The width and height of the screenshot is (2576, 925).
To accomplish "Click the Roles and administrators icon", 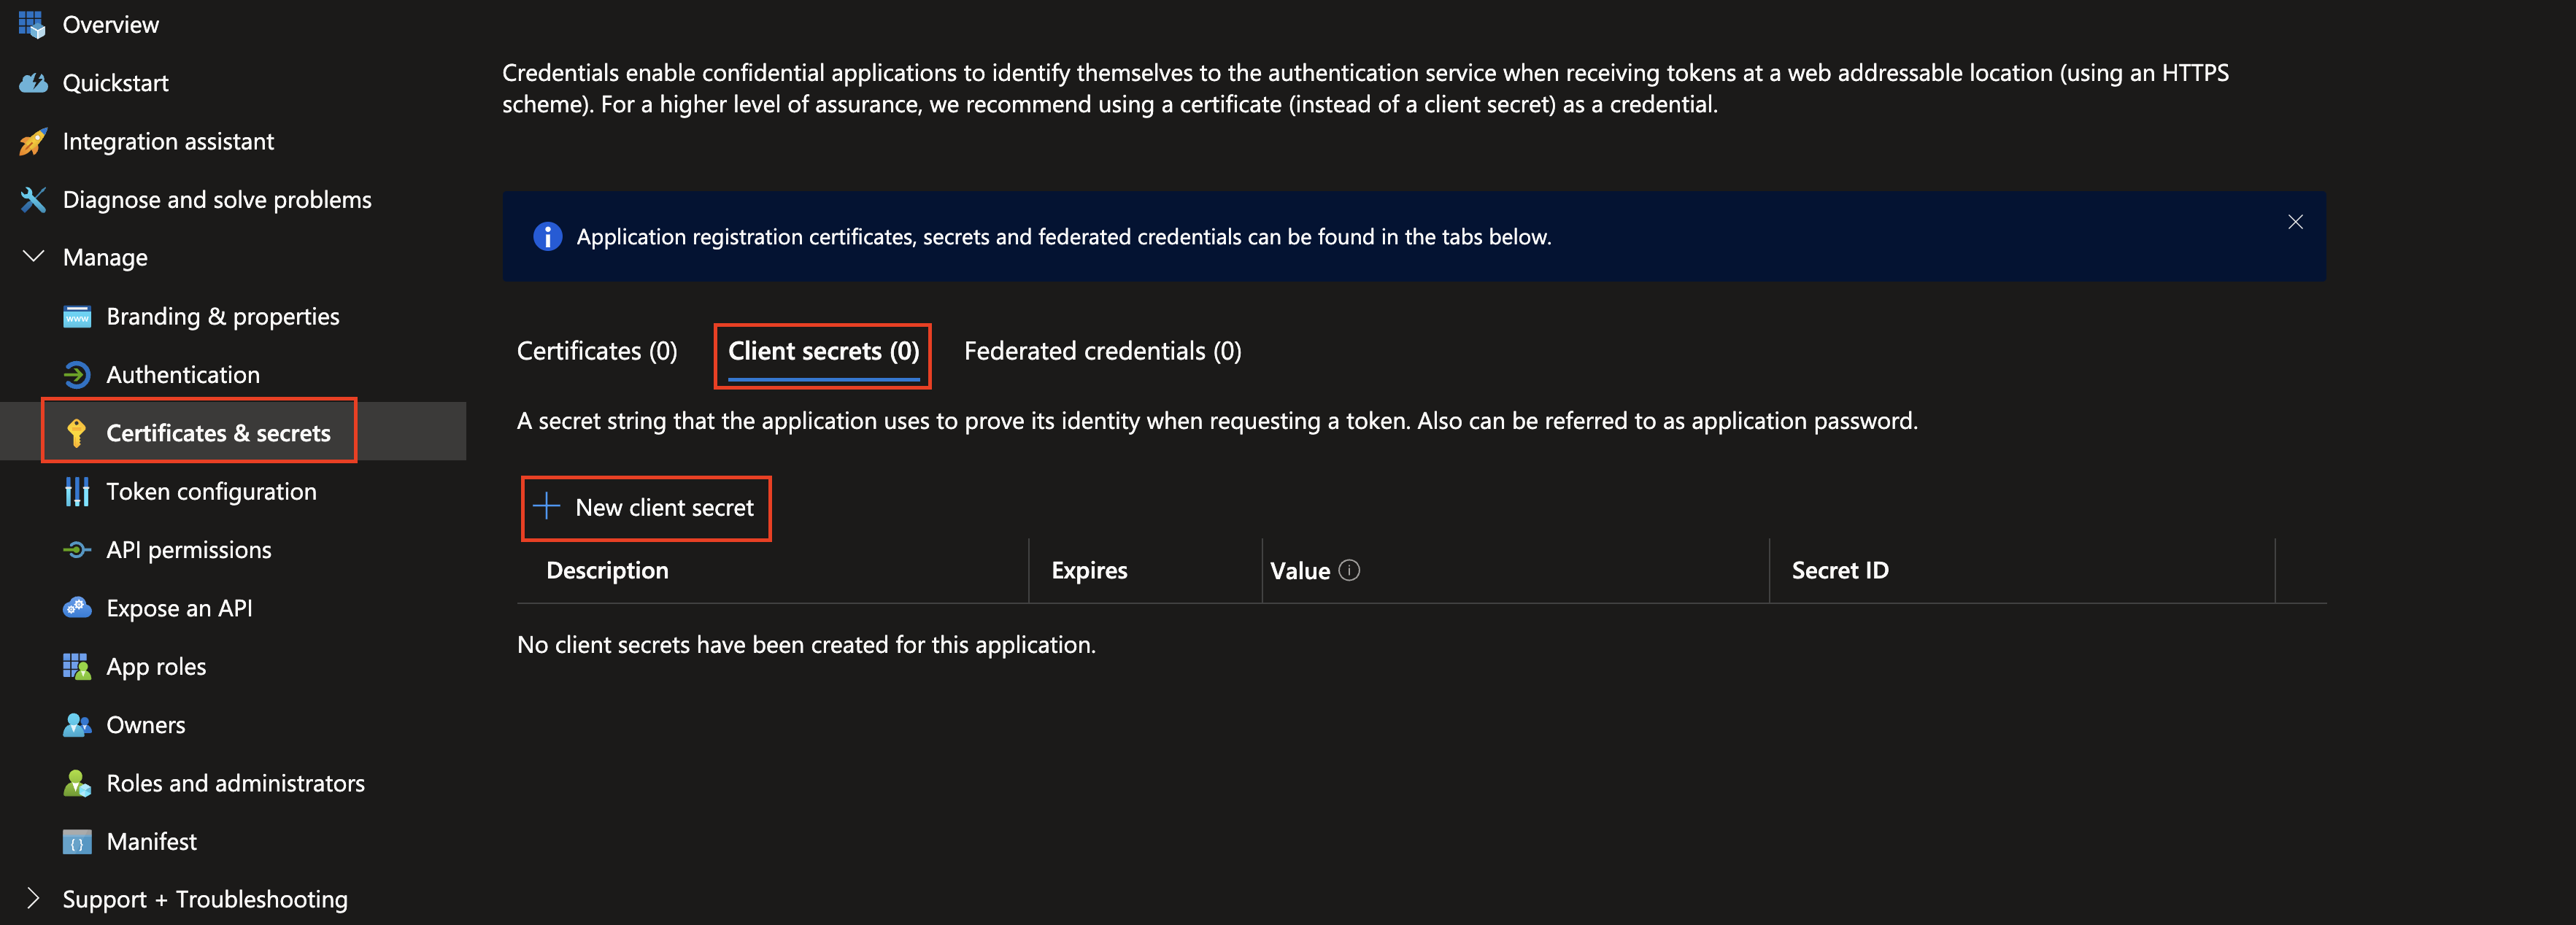I will coord(77,783).
